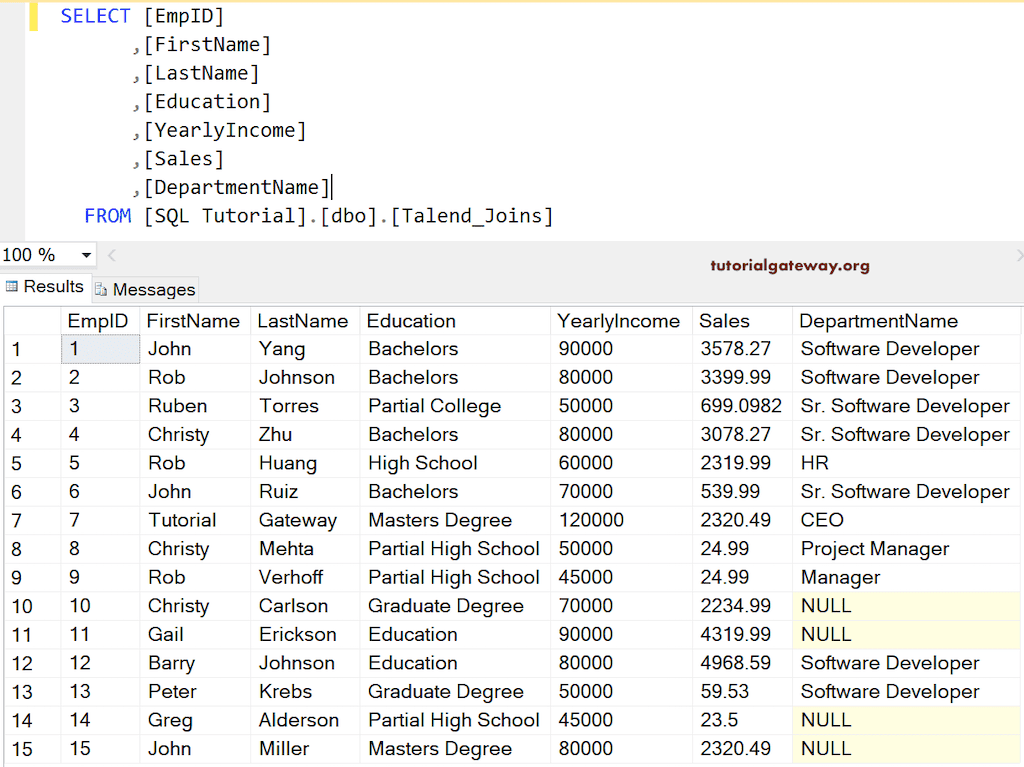Screen dimensions: 1024x767
Task: Click the 'Ruben' FirstName cell
Action: tap(195, 406)
